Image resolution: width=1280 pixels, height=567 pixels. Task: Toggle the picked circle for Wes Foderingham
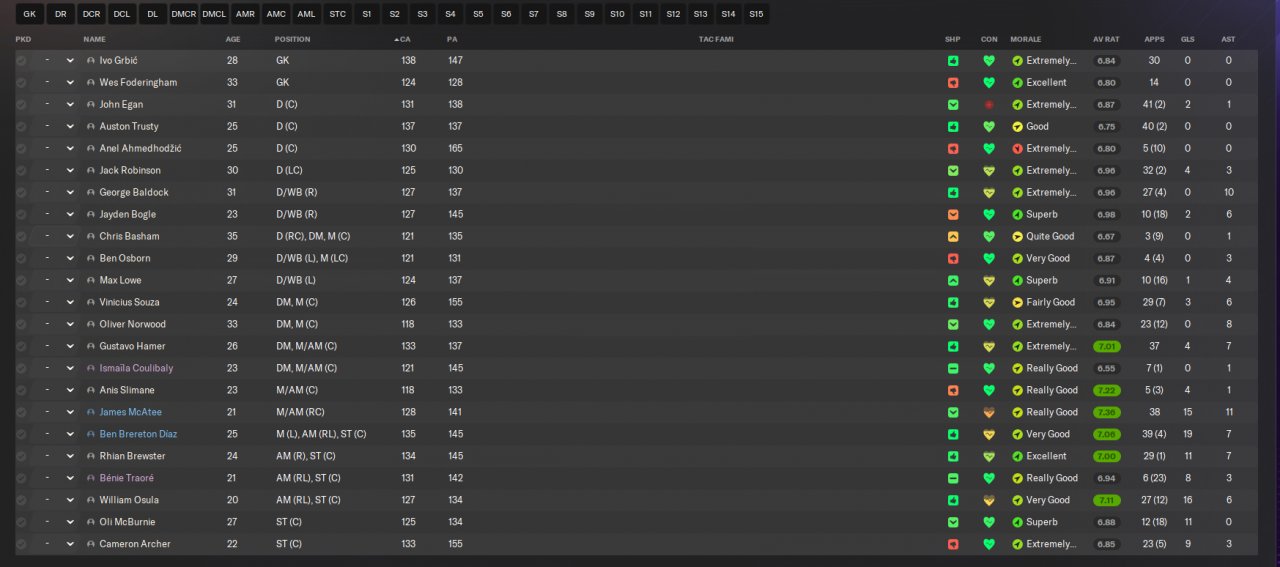point(21,83)
